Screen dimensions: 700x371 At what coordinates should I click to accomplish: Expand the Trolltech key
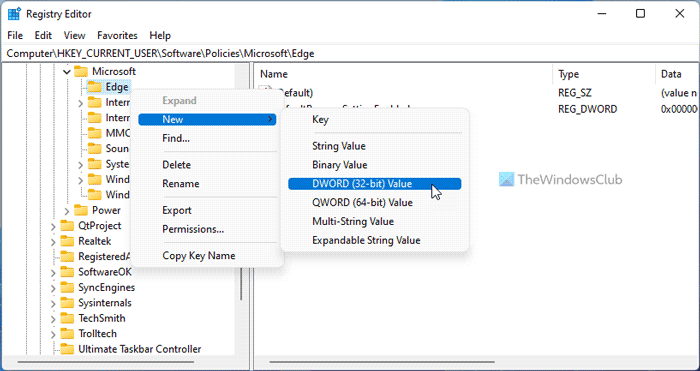coord(53,334)
